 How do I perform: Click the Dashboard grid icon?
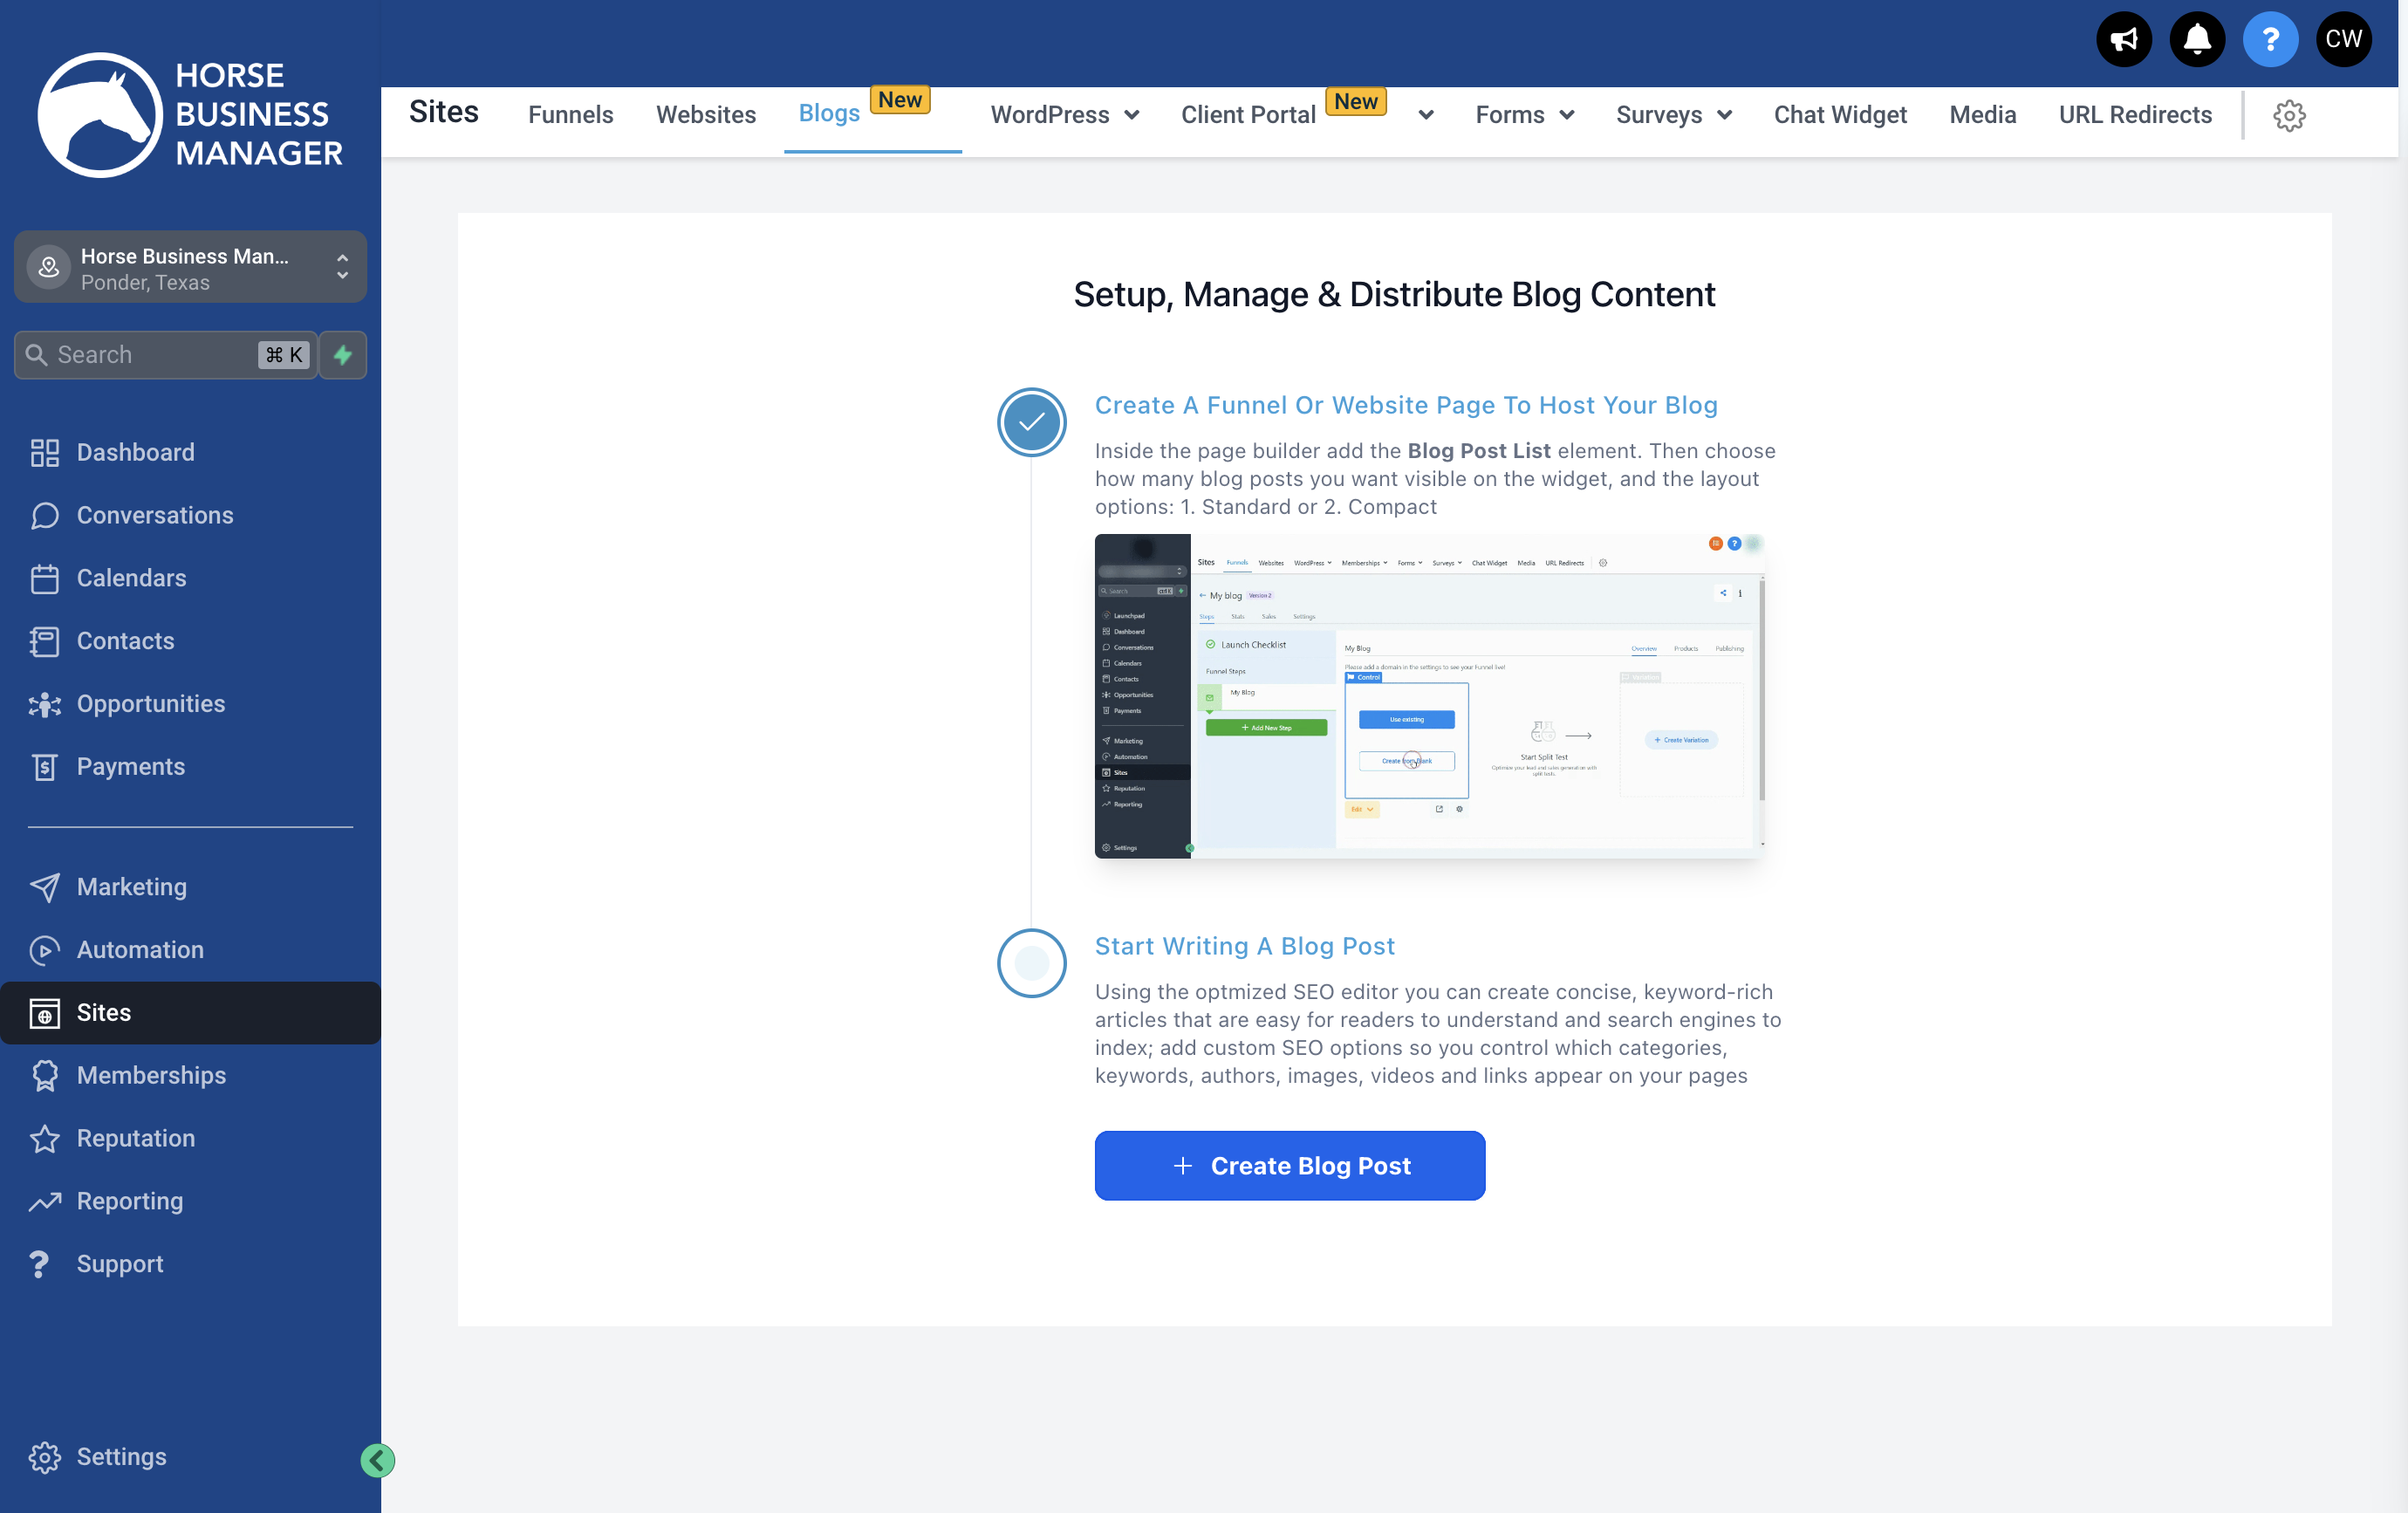(45, 452)
